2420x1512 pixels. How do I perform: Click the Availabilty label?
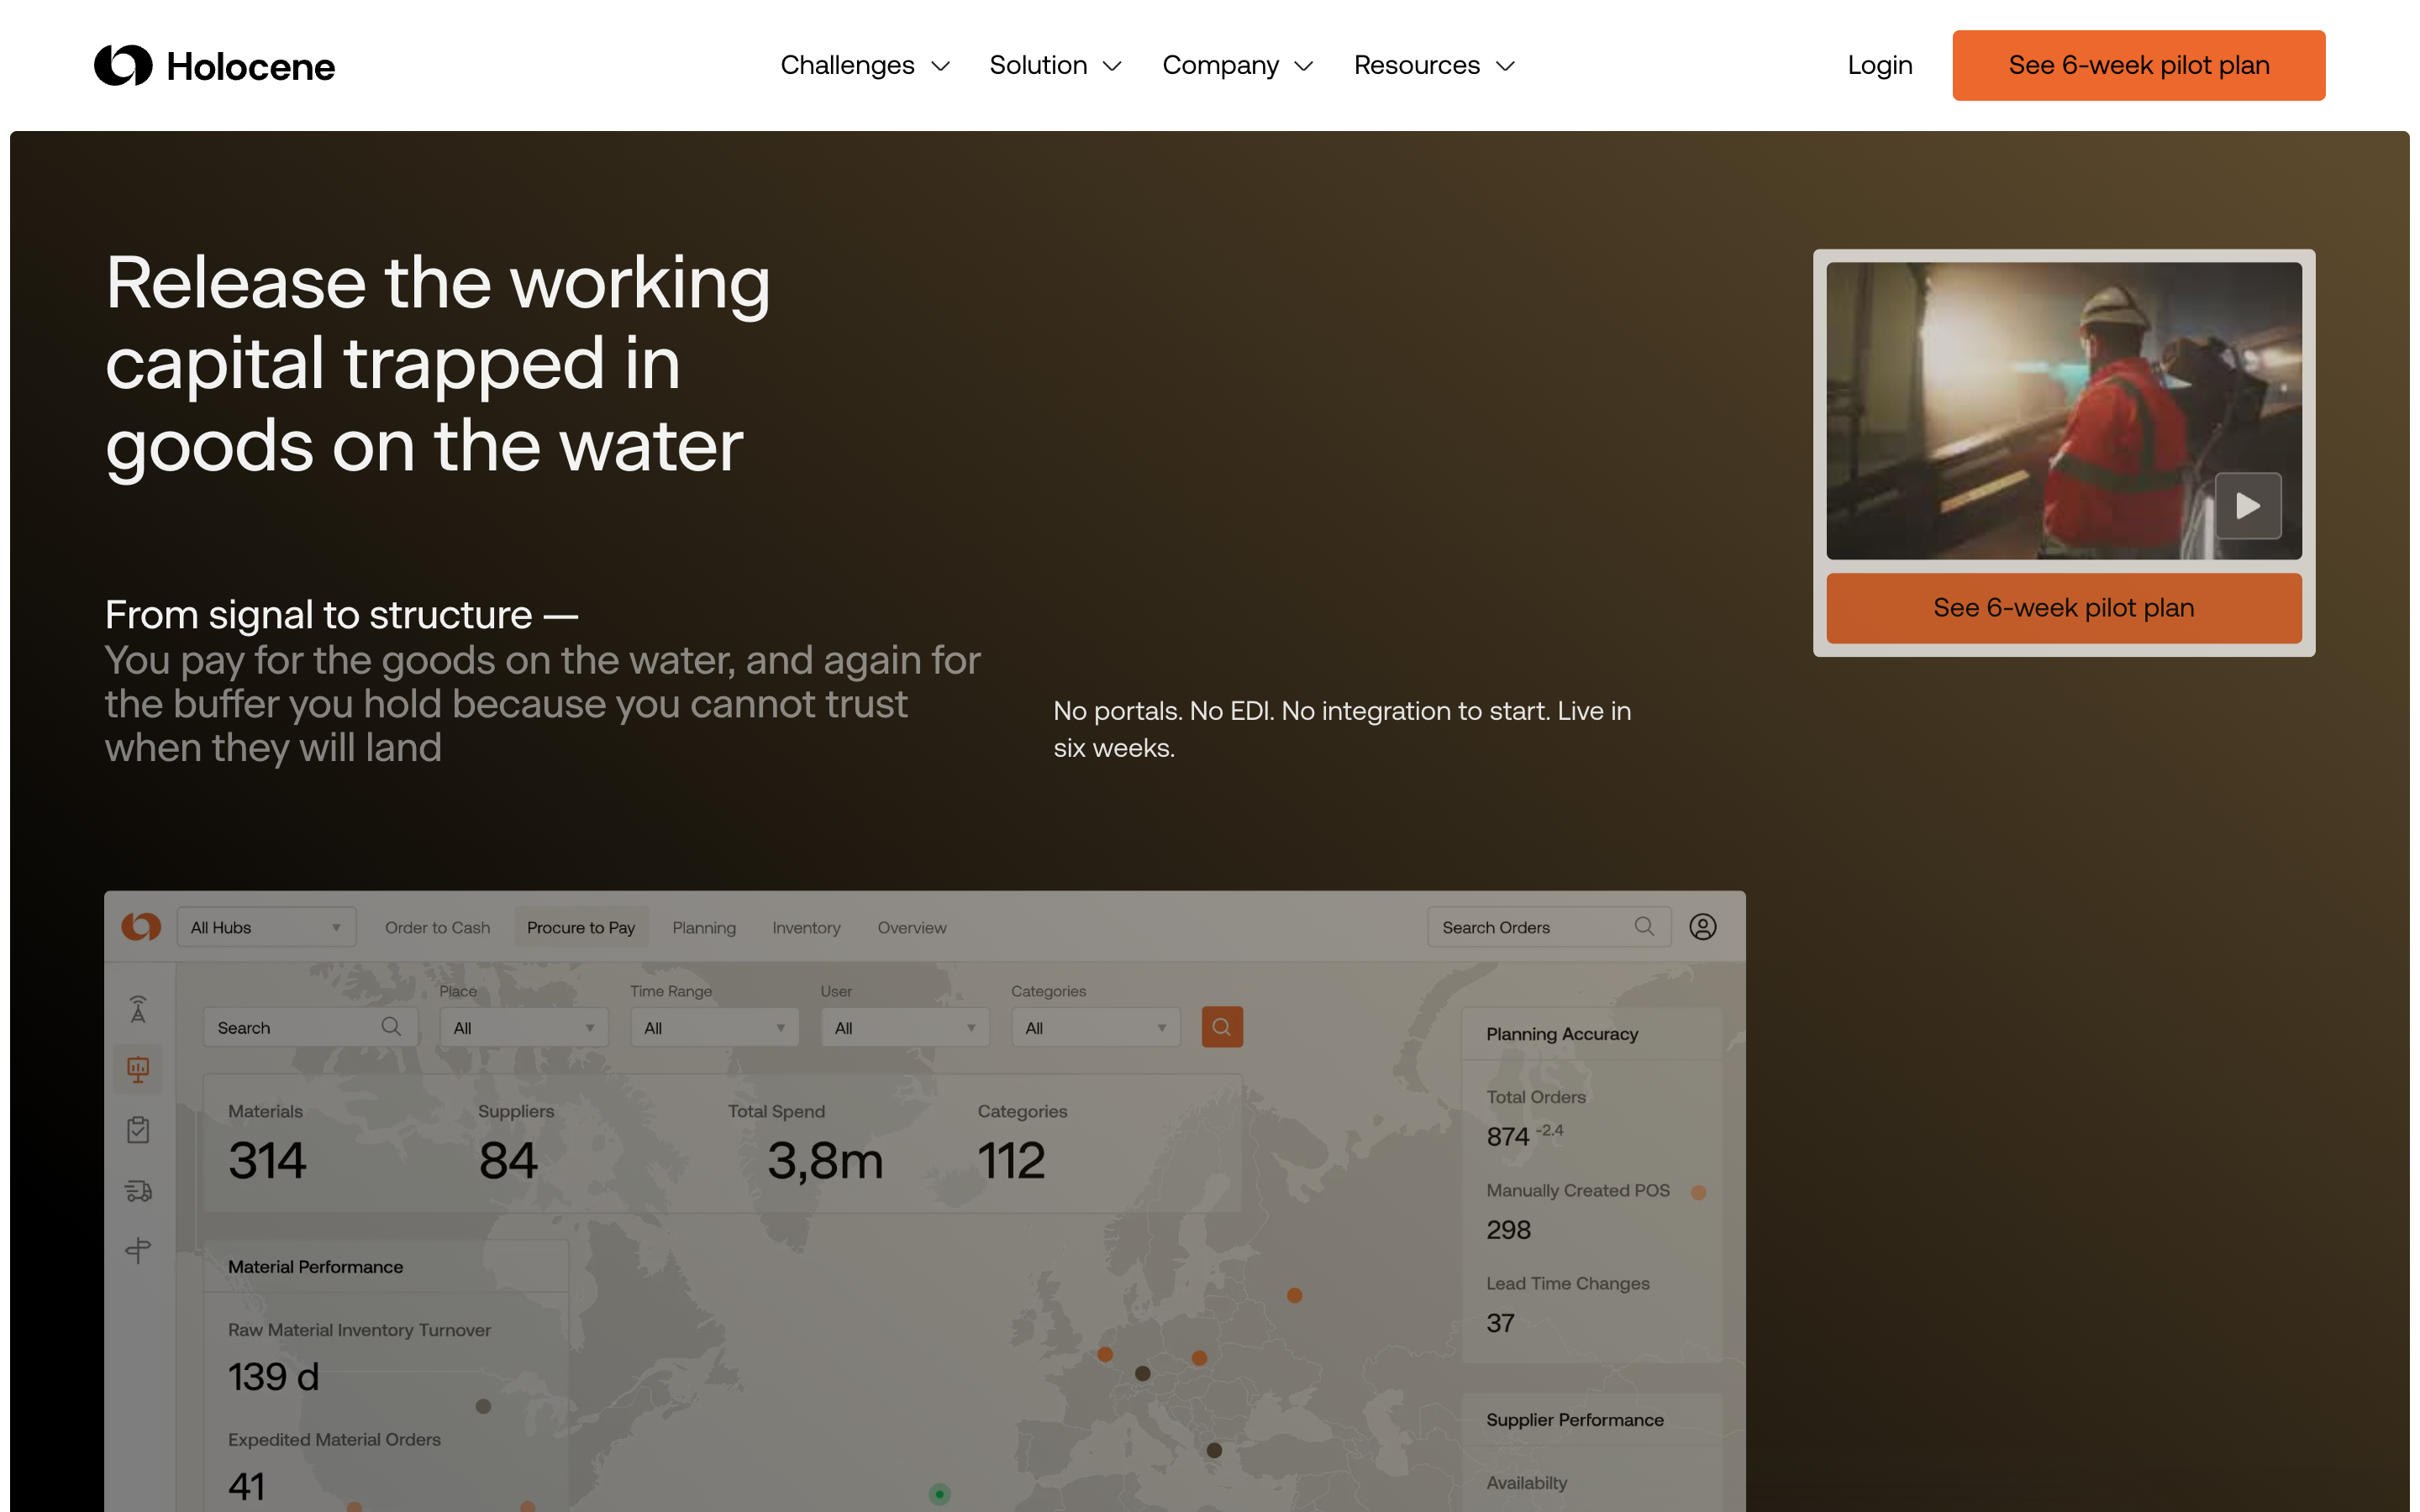1526,1483
